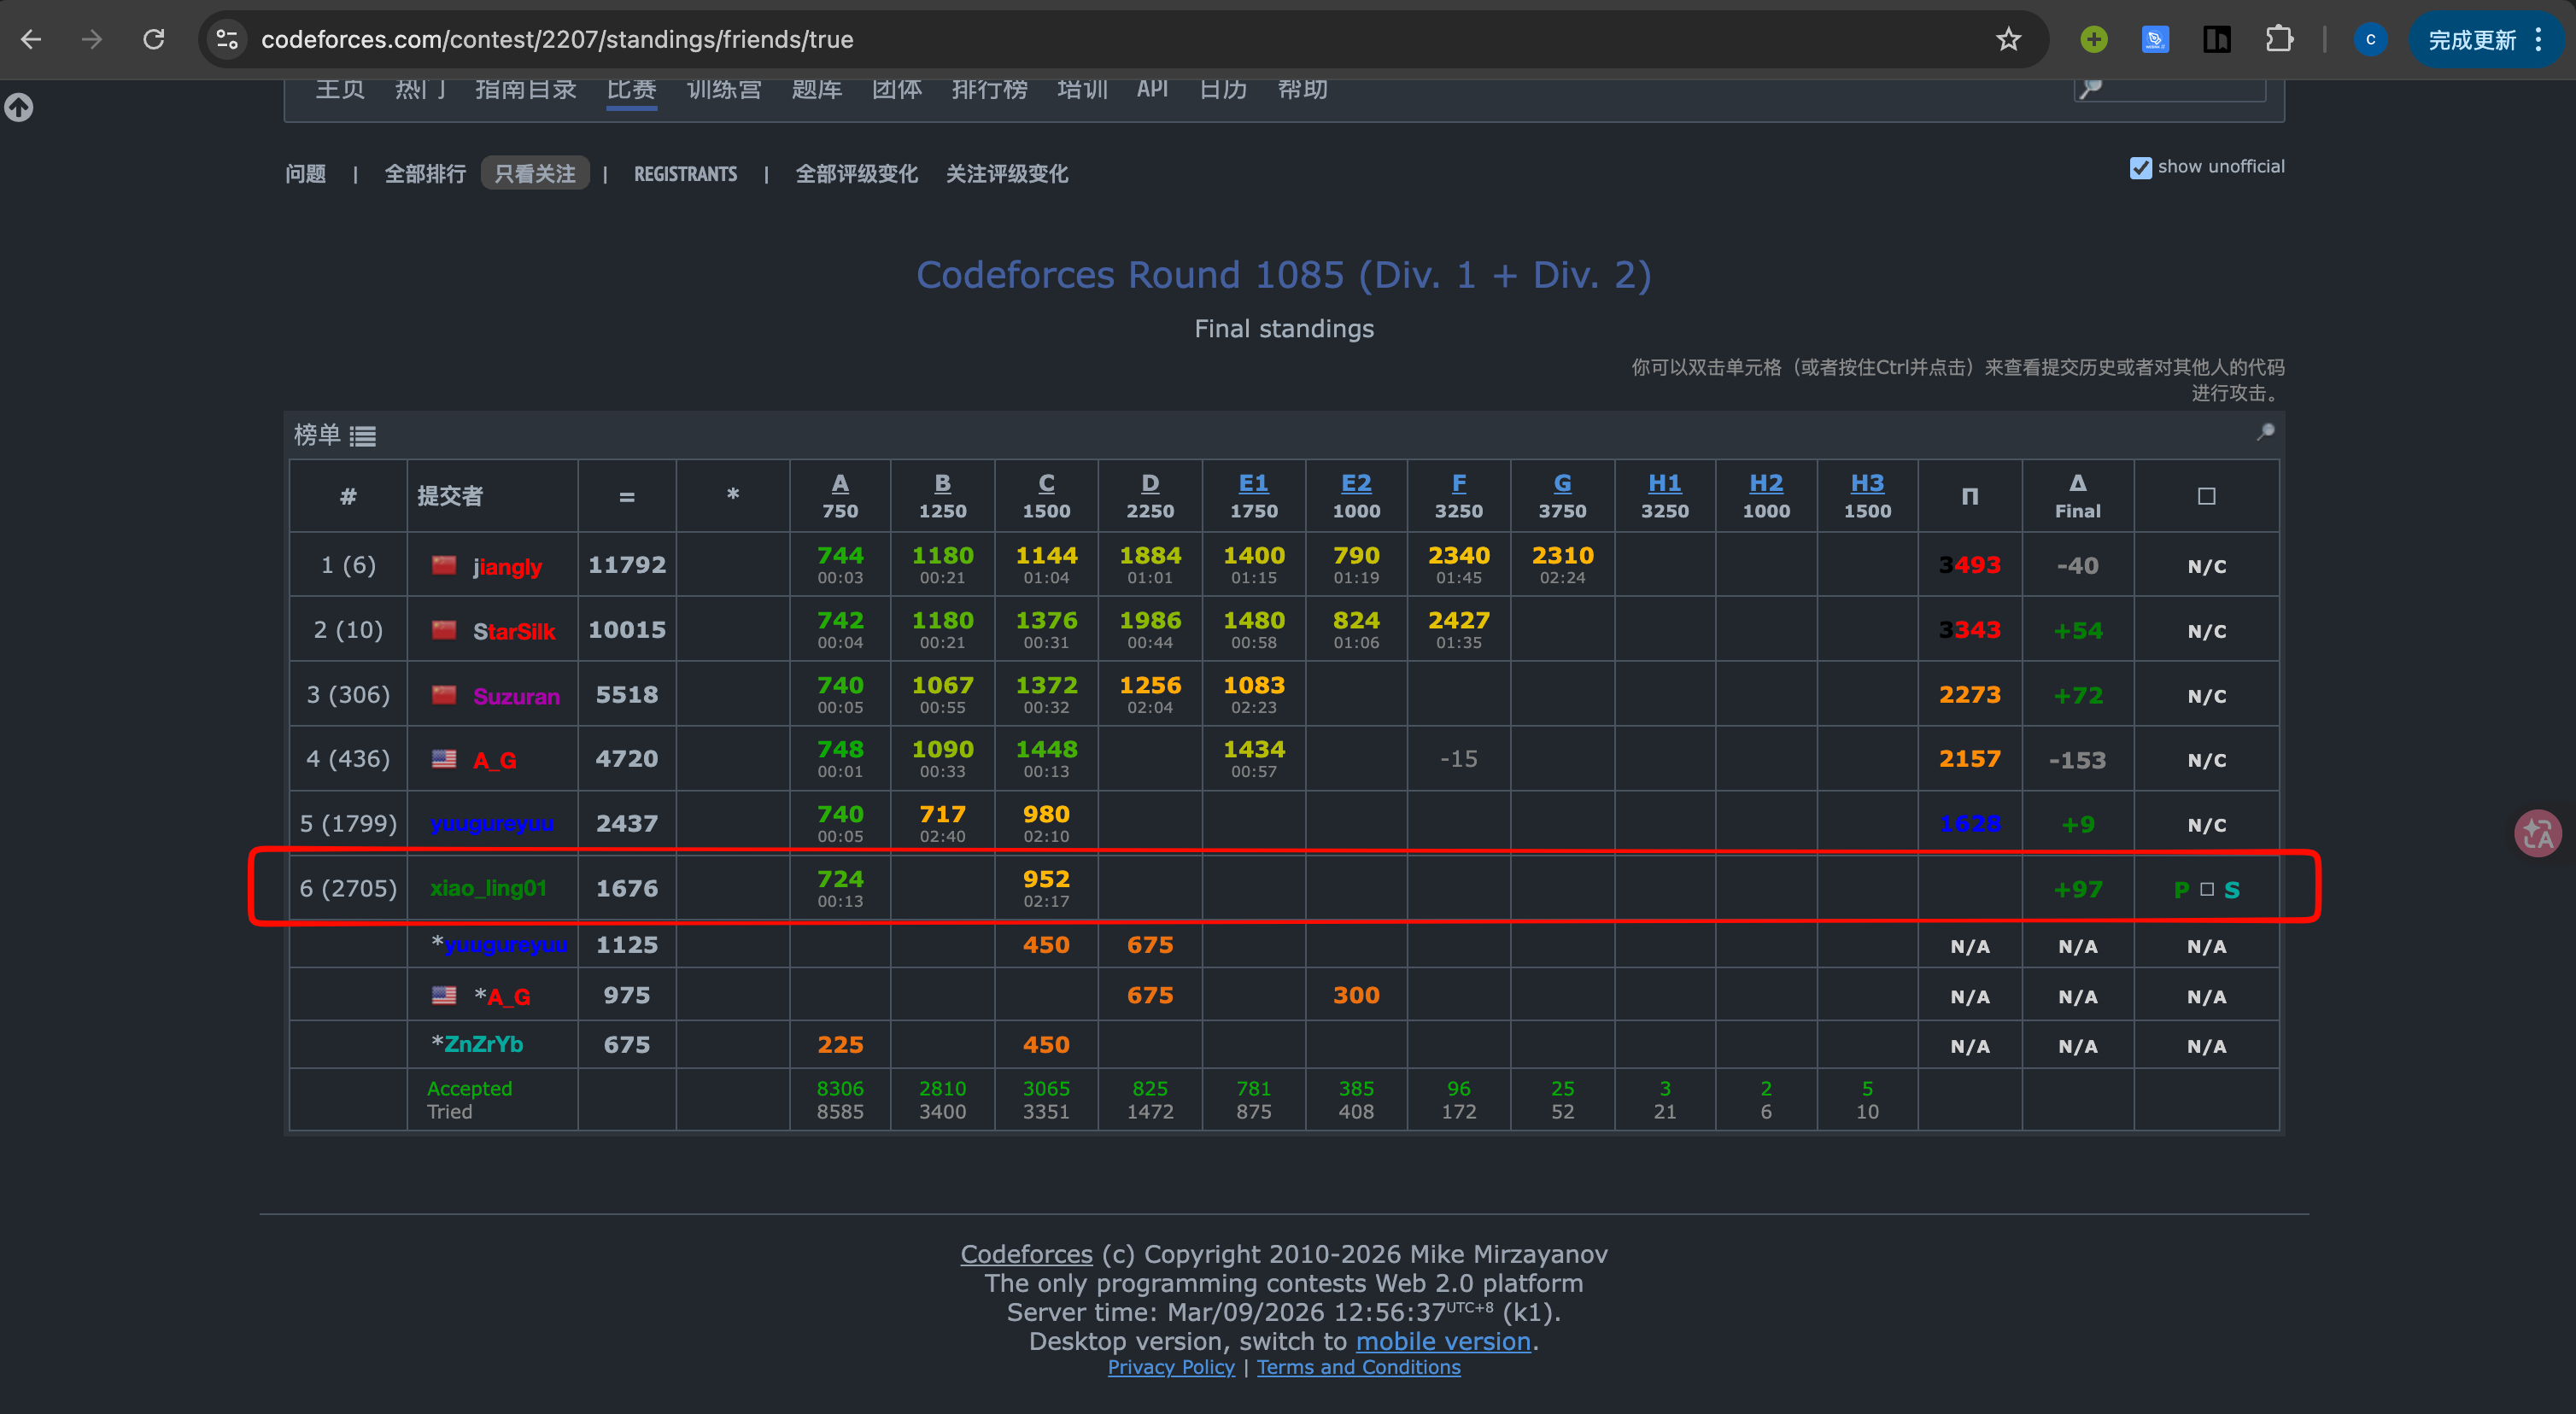Uncheck the show unofficial checkbox
The image size is (2576, 1414).
(2140, 167)
